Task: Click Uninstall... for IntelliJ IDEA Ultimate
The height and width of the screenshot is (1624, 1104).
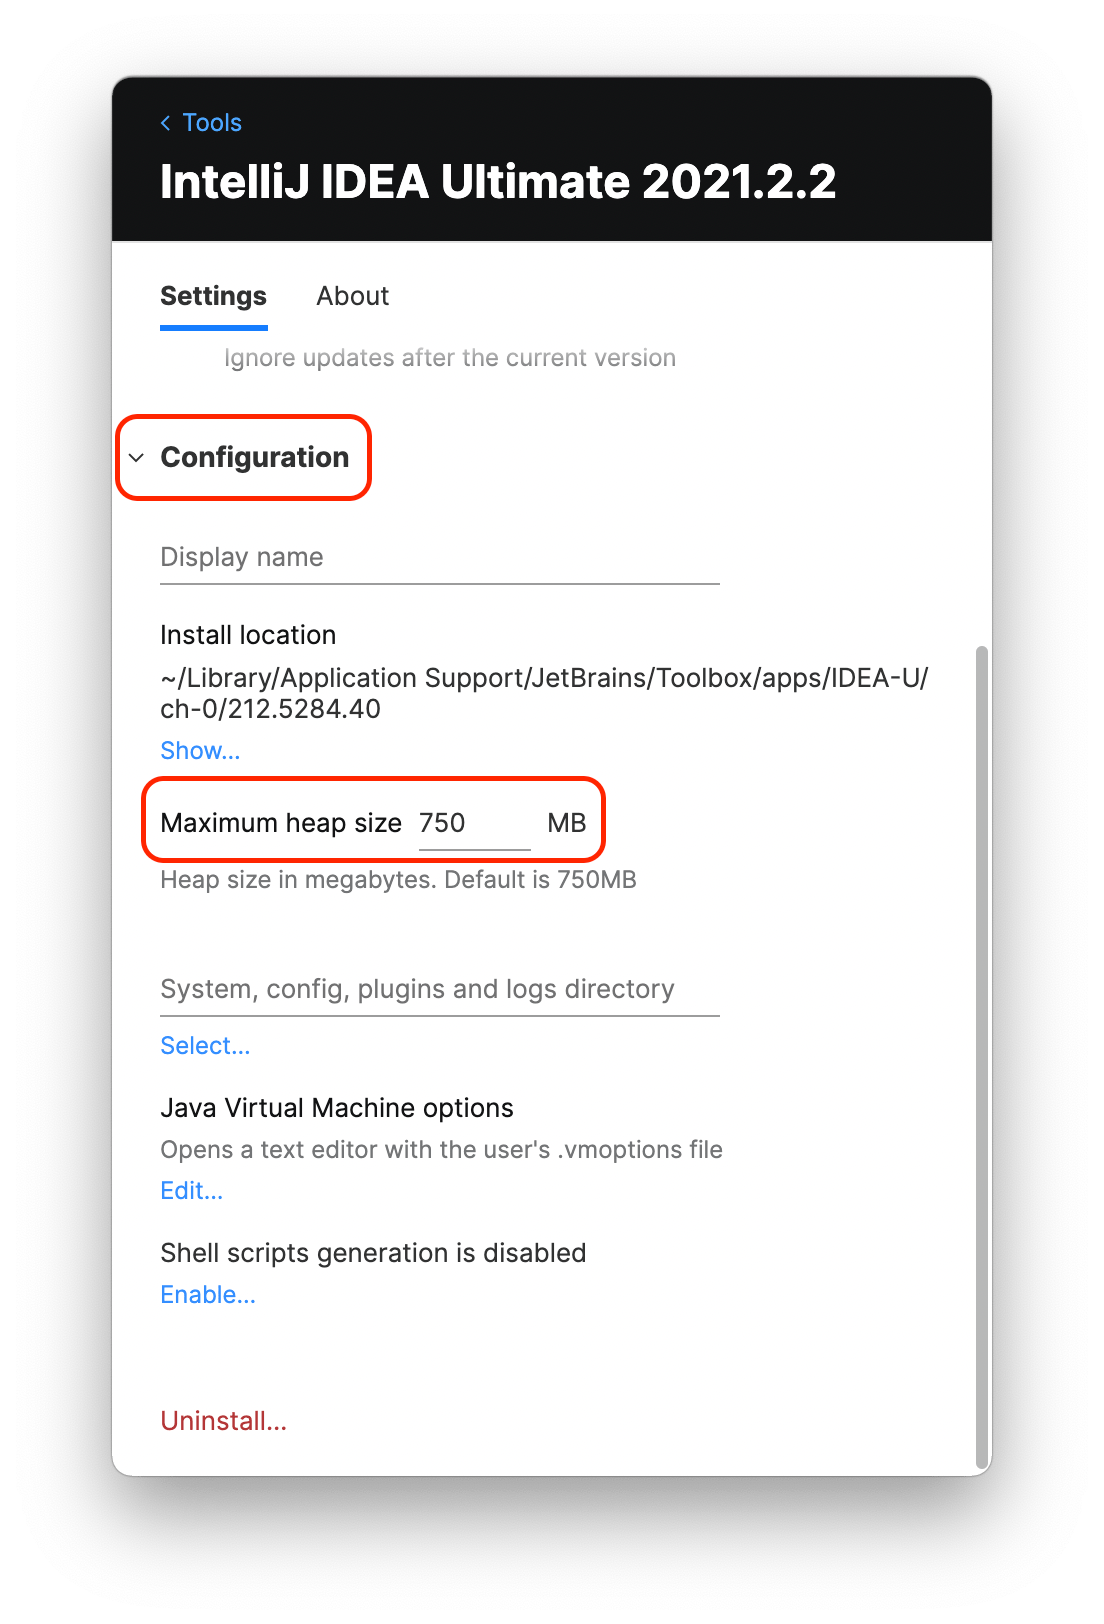Action: coord(223,1421)
